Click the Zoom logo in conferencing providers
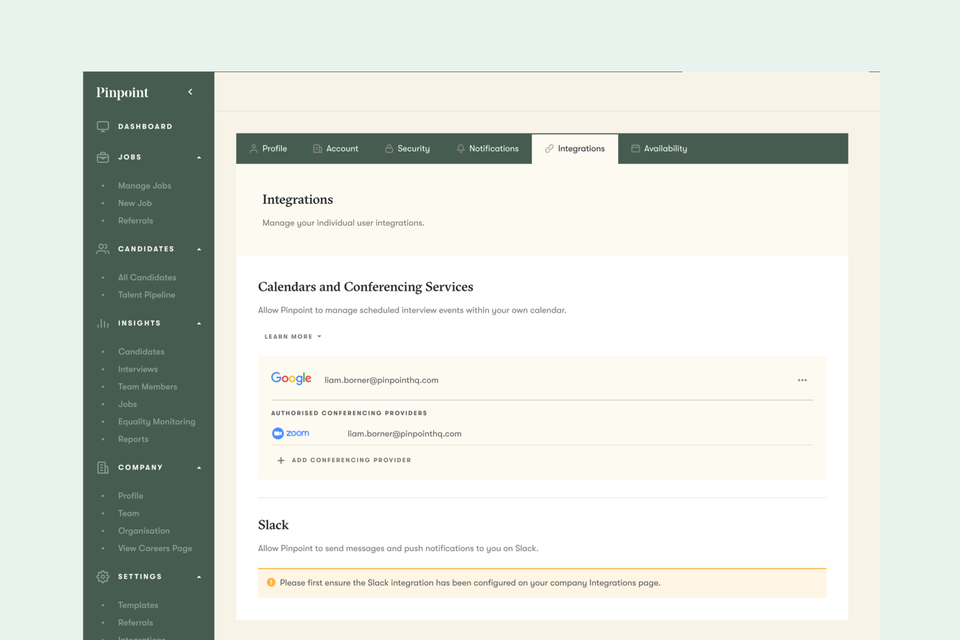 pos(291,433)
